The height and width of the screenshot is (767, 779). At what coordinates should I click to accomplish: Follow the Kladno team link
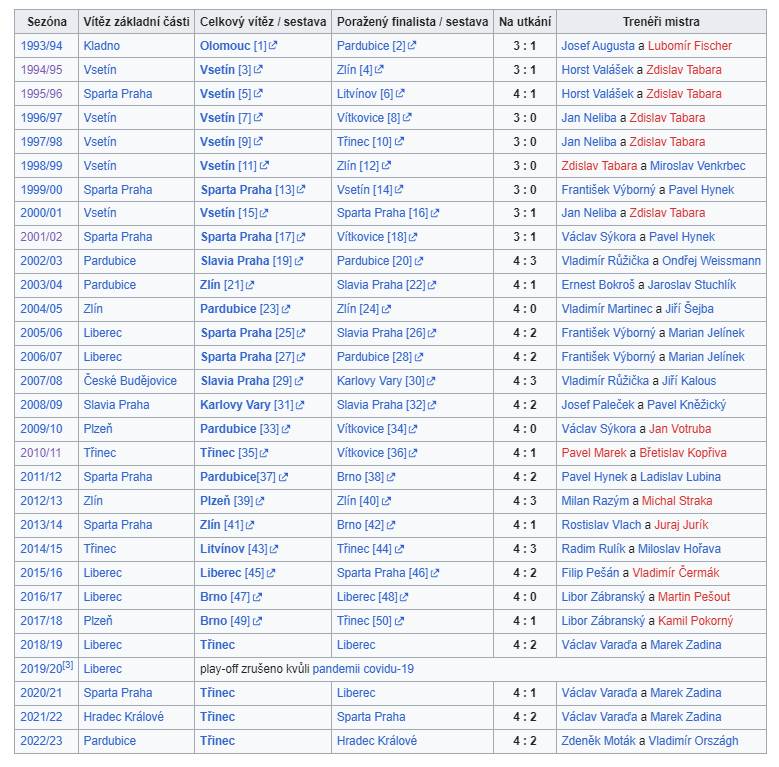tap(101, 46)
